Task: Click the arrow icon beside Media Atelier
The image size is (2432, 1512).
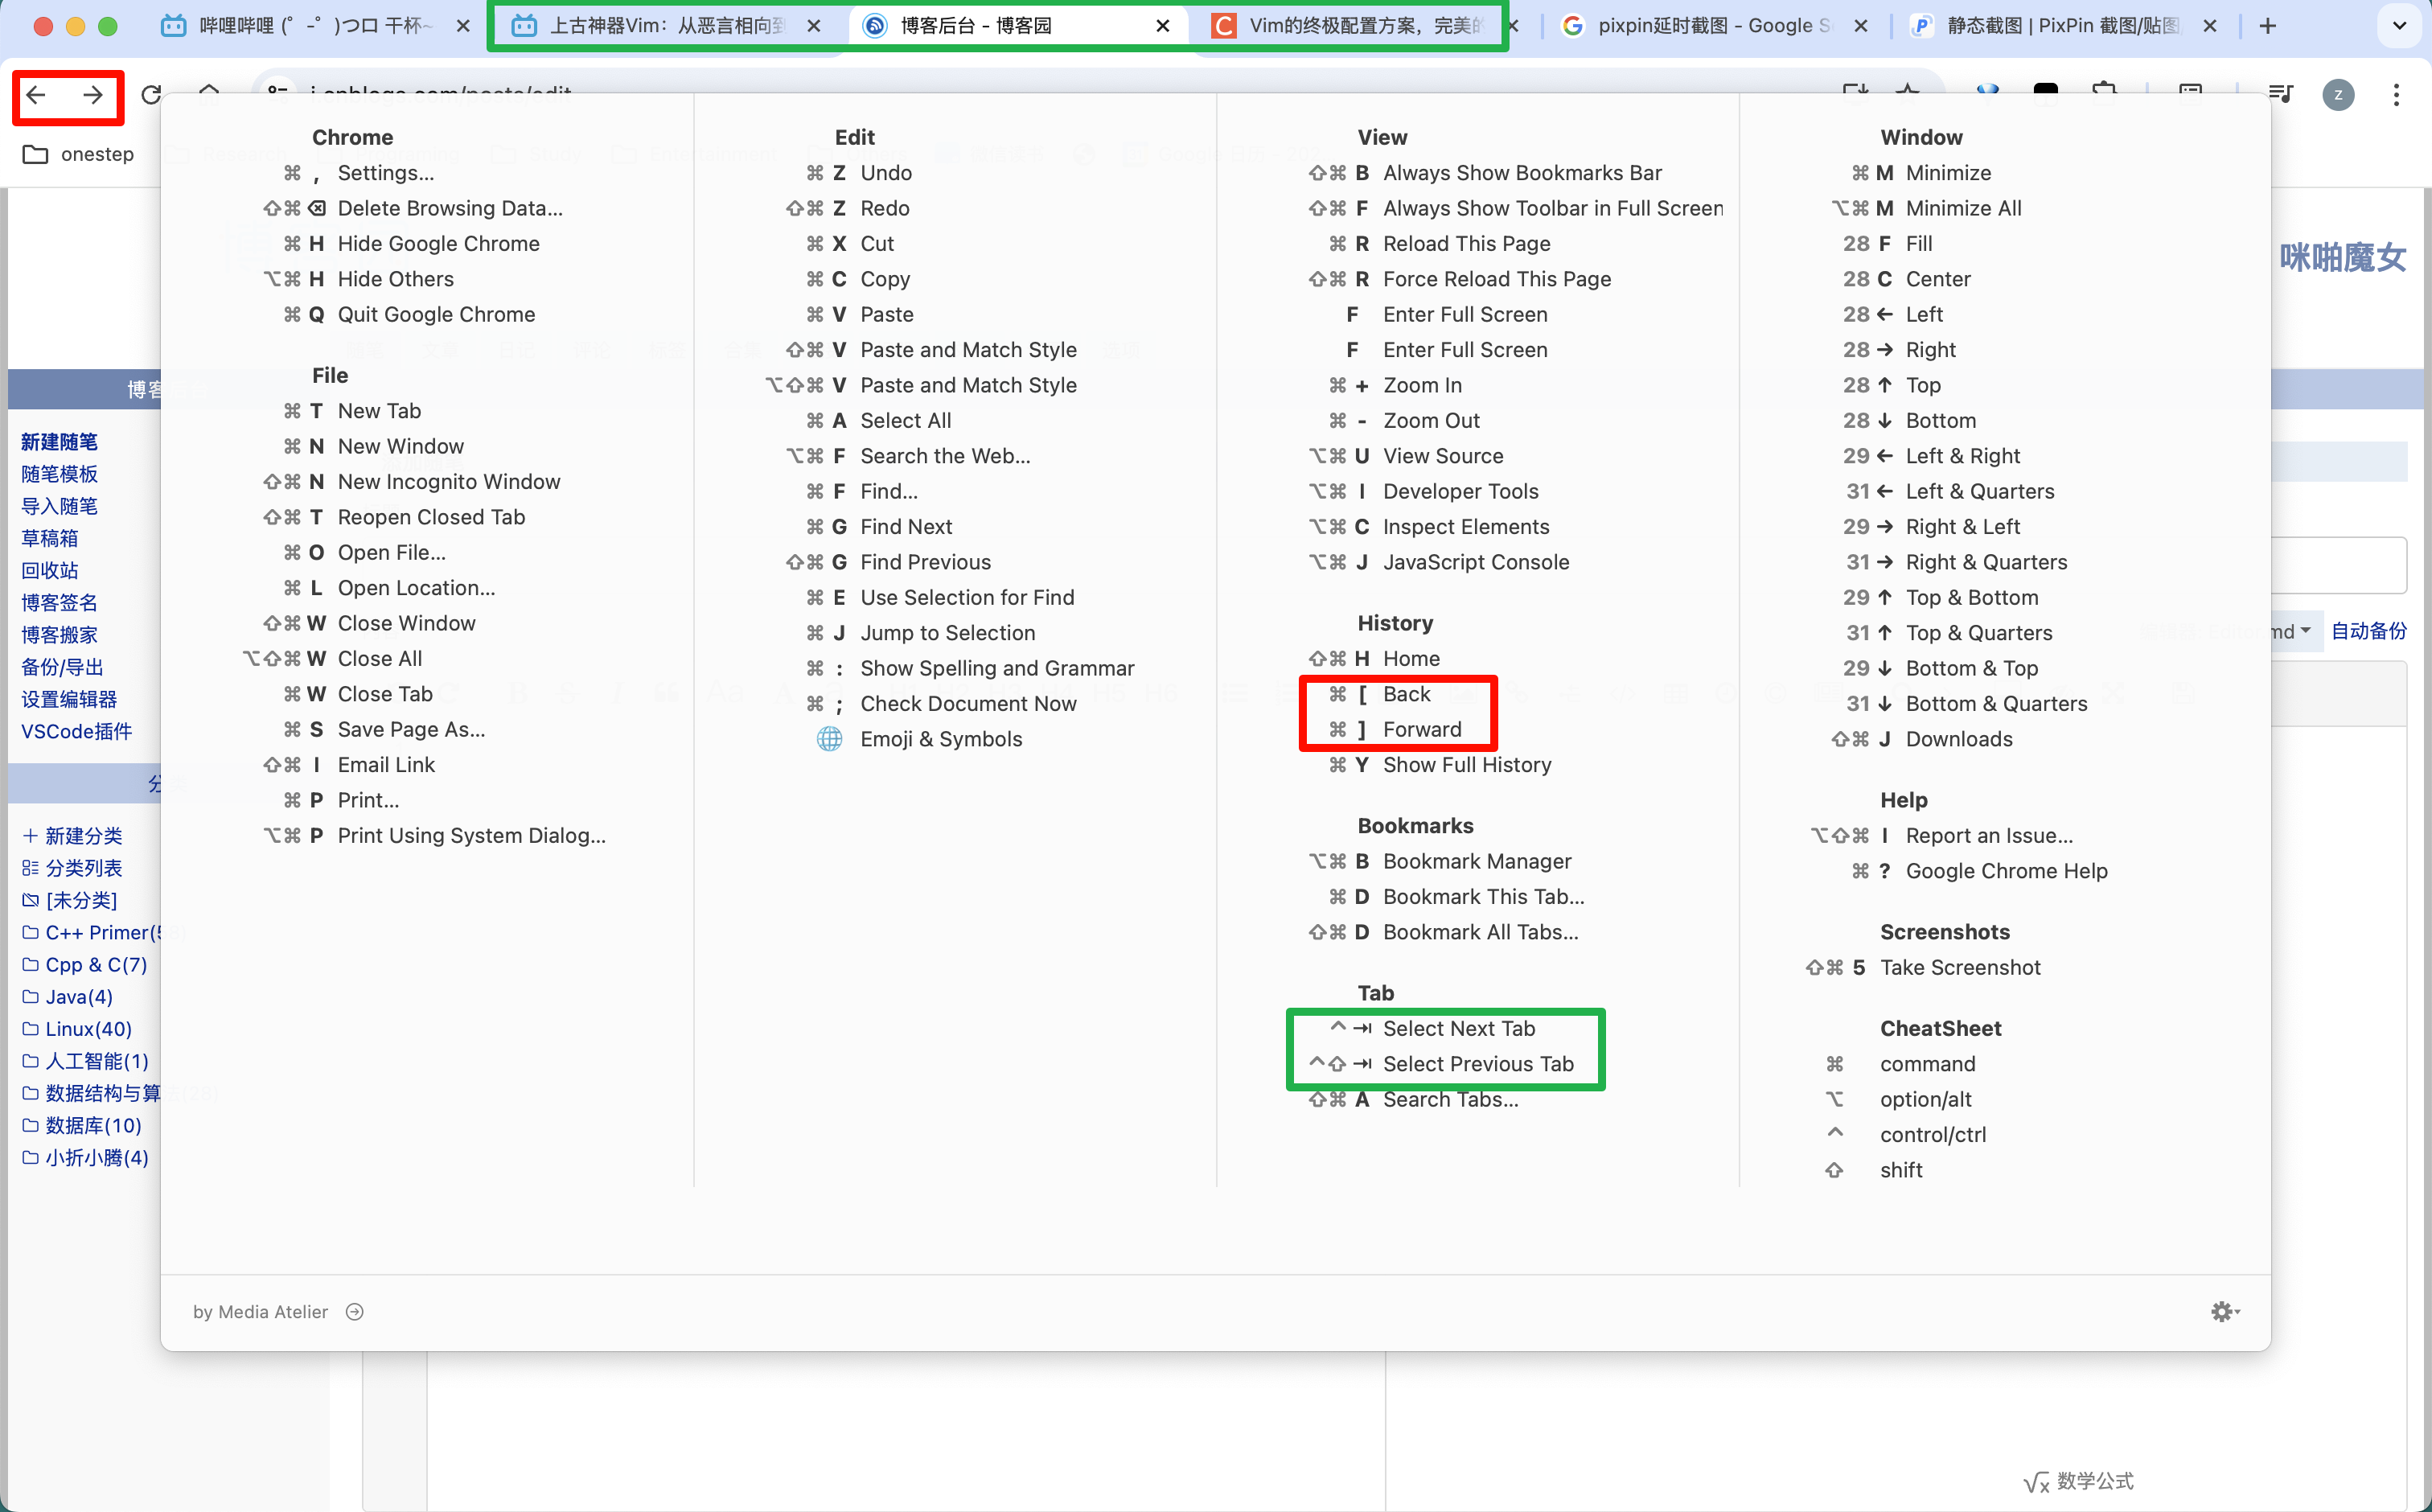Action: 355,1312
